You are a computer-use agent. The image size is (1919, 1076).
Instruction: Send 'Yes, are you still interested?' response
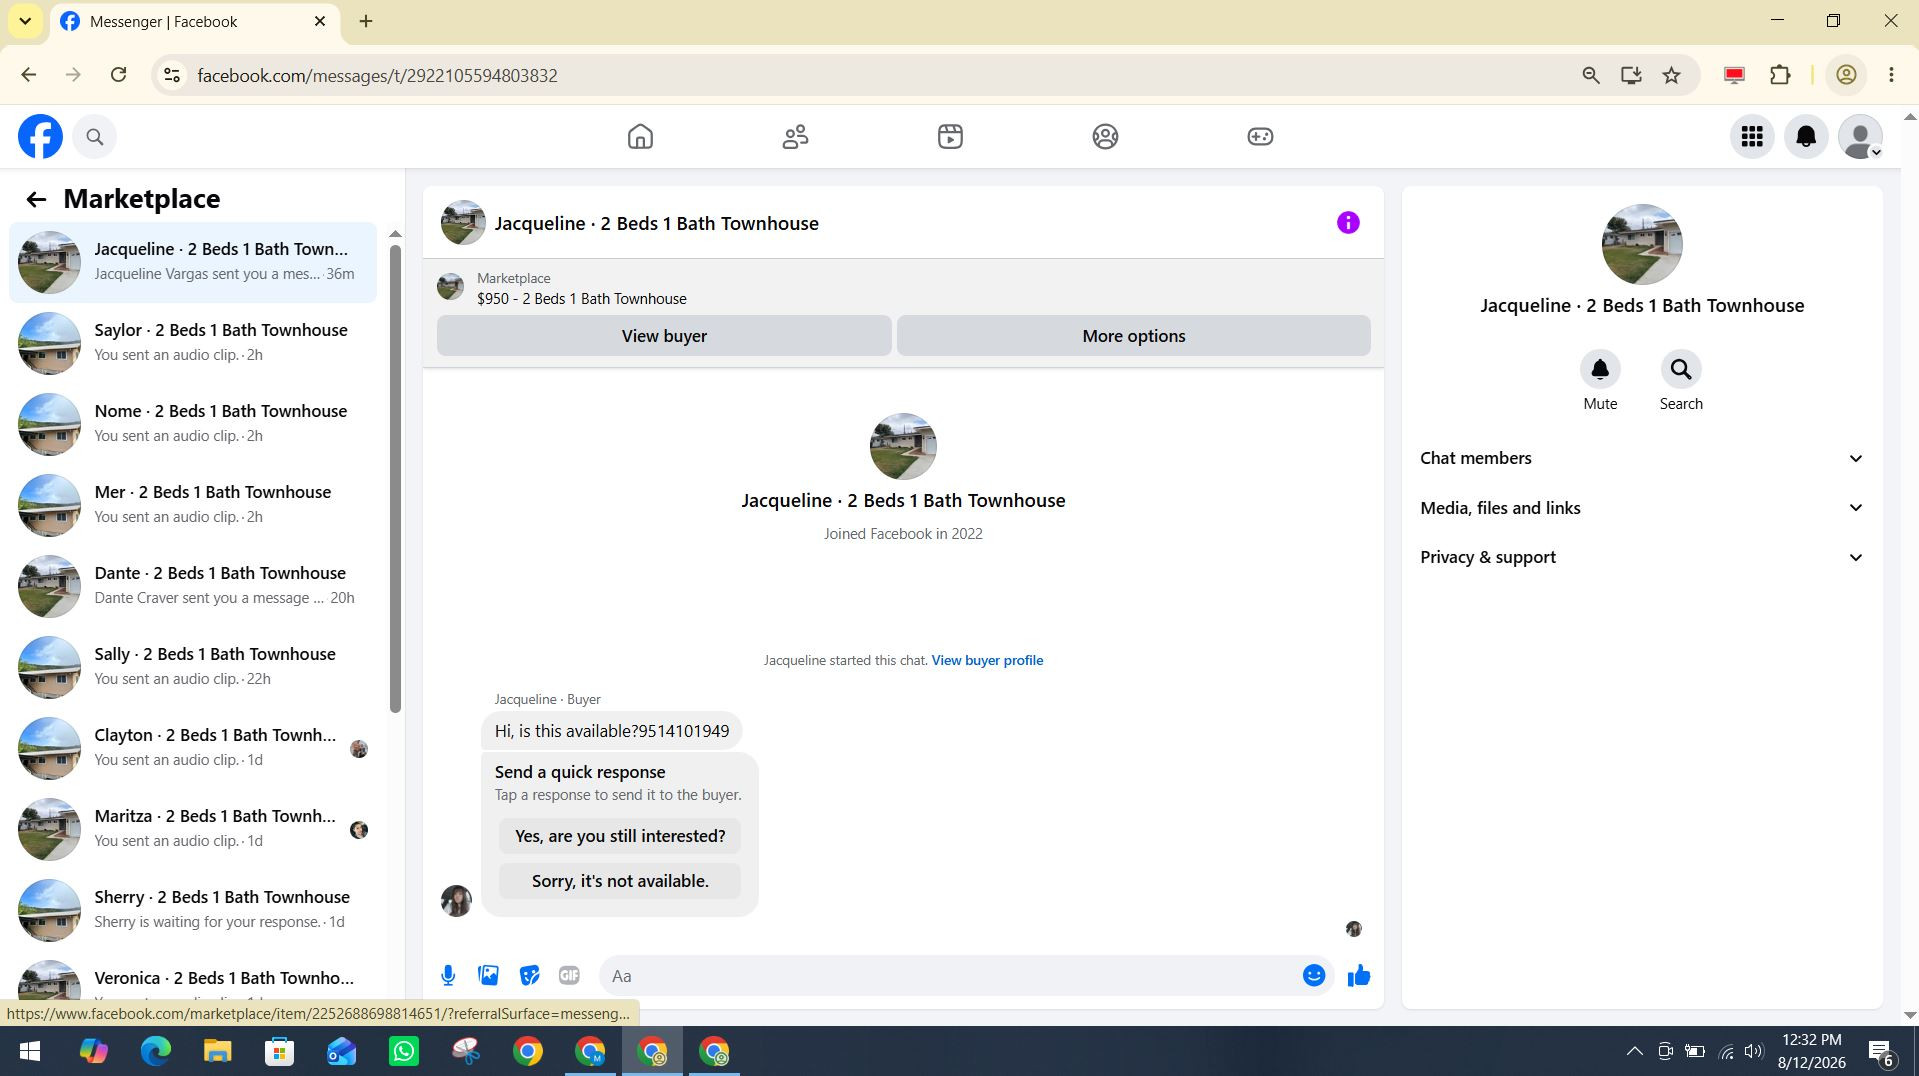620,836
